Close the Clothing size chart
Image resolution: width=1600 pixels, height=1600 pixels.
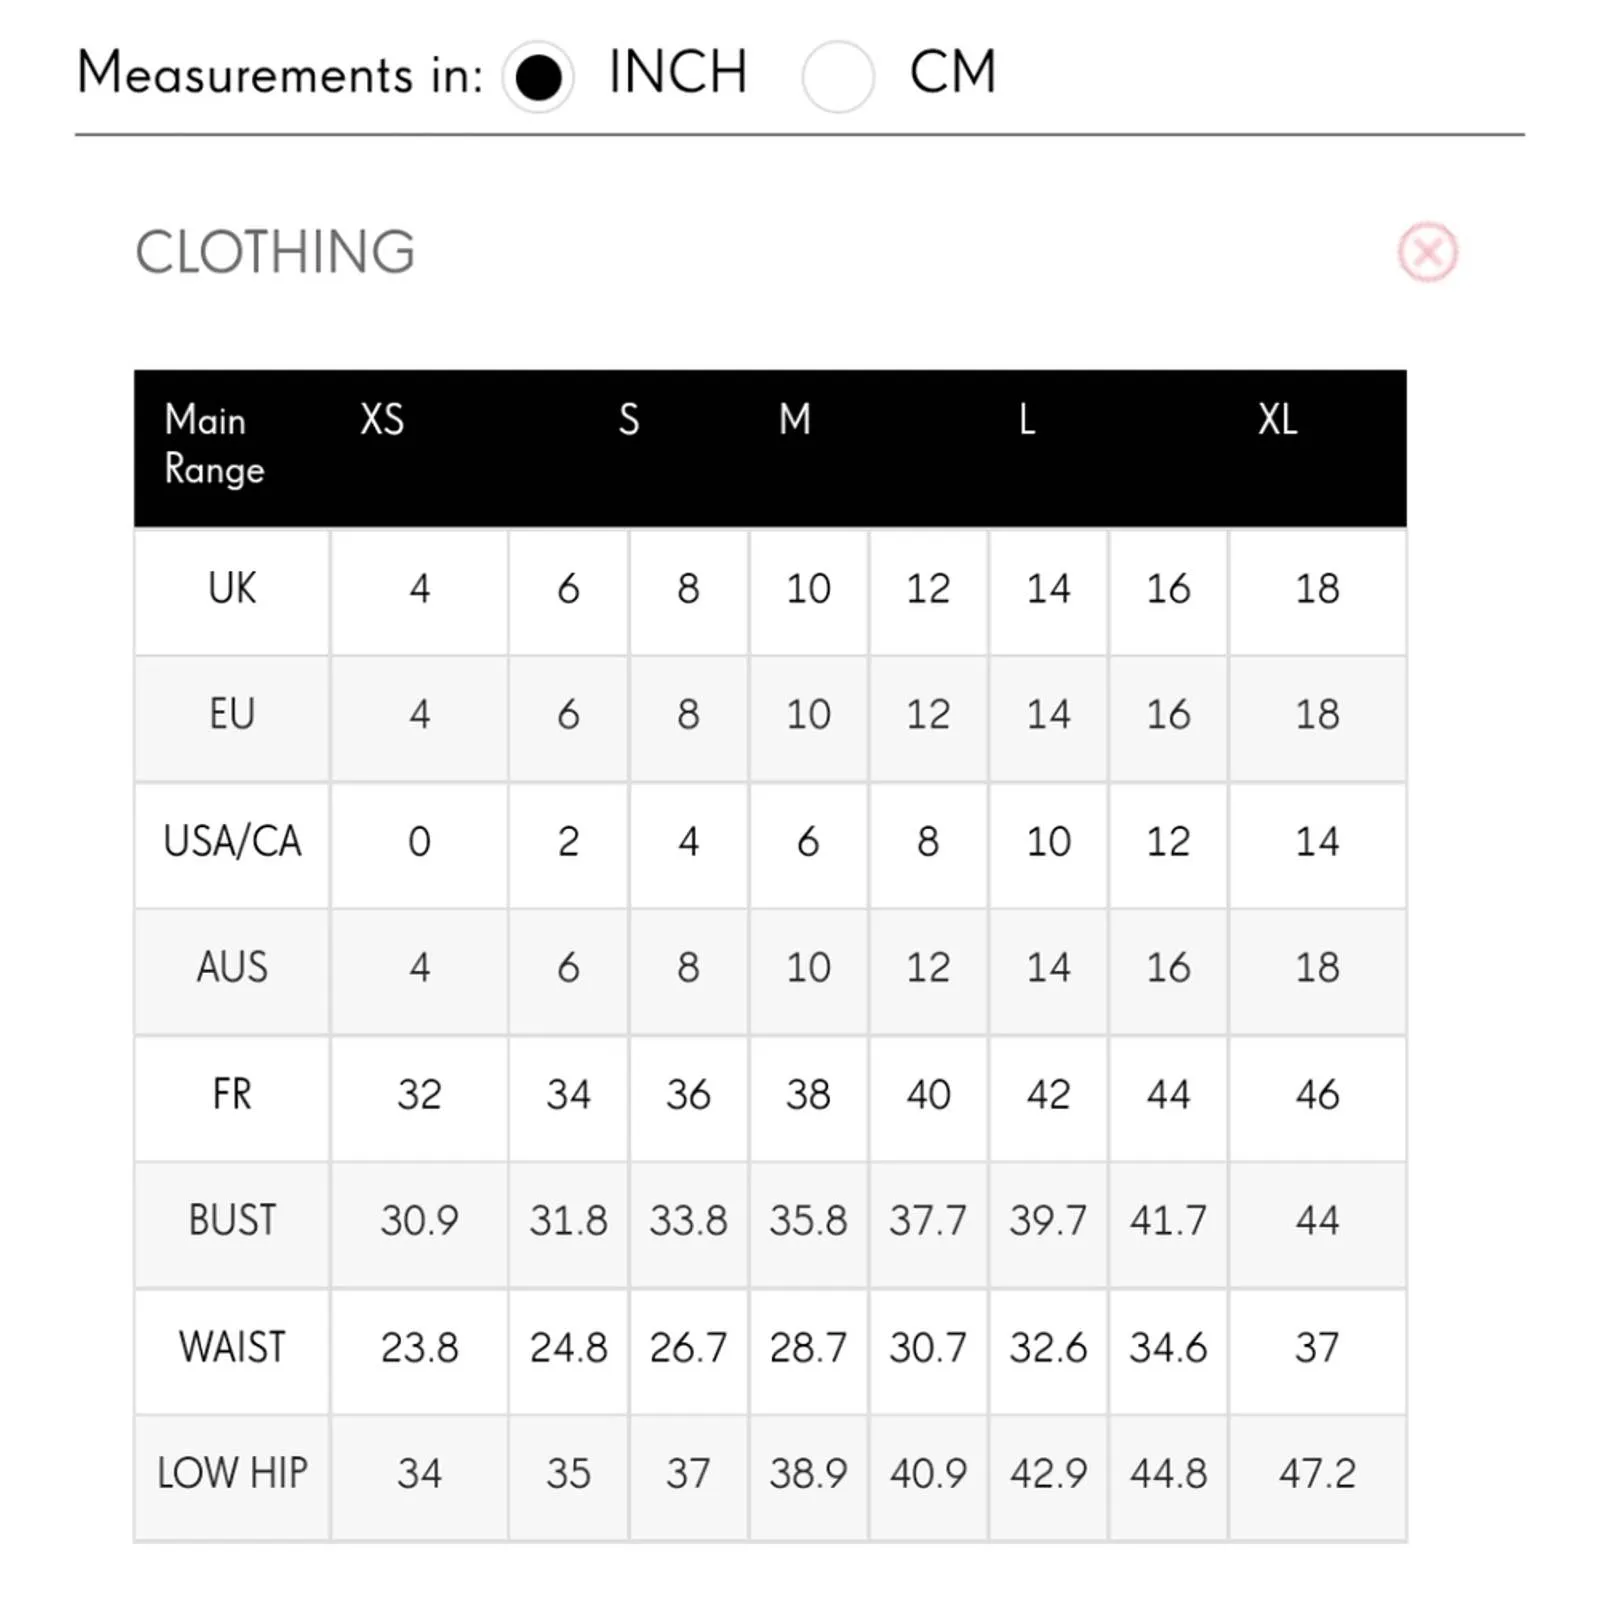pyautogui.click(x=1427, y=252)
